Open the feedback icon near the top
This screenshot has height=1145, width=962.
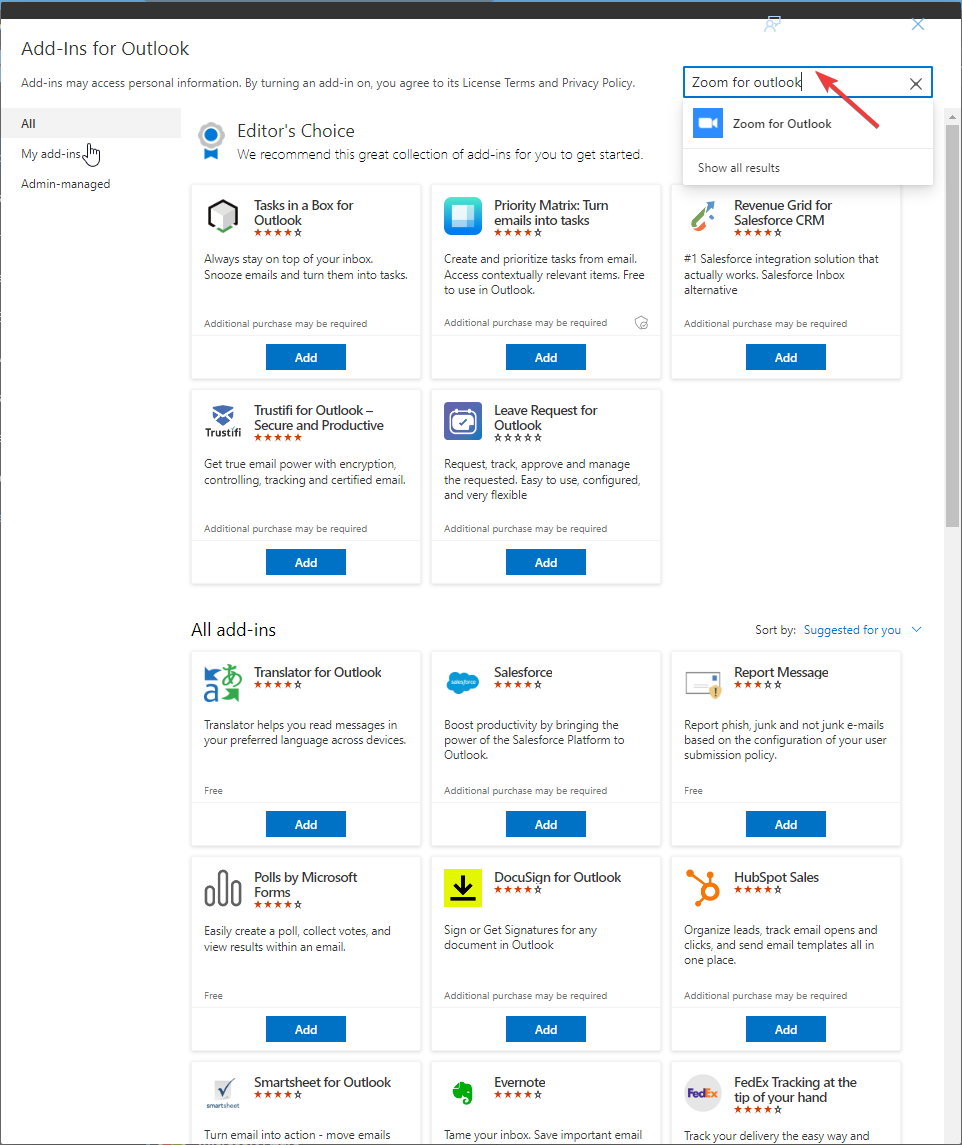coord(772,25)
